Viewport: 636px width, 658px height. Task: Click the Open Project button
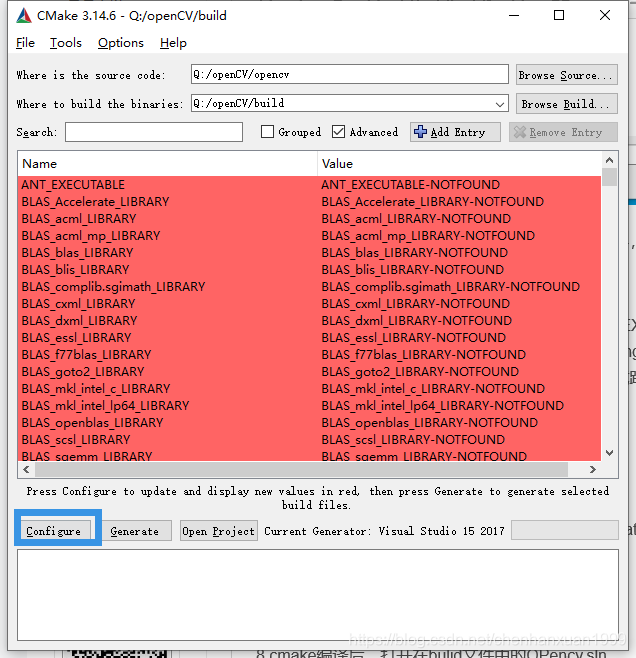pos(219,531)
